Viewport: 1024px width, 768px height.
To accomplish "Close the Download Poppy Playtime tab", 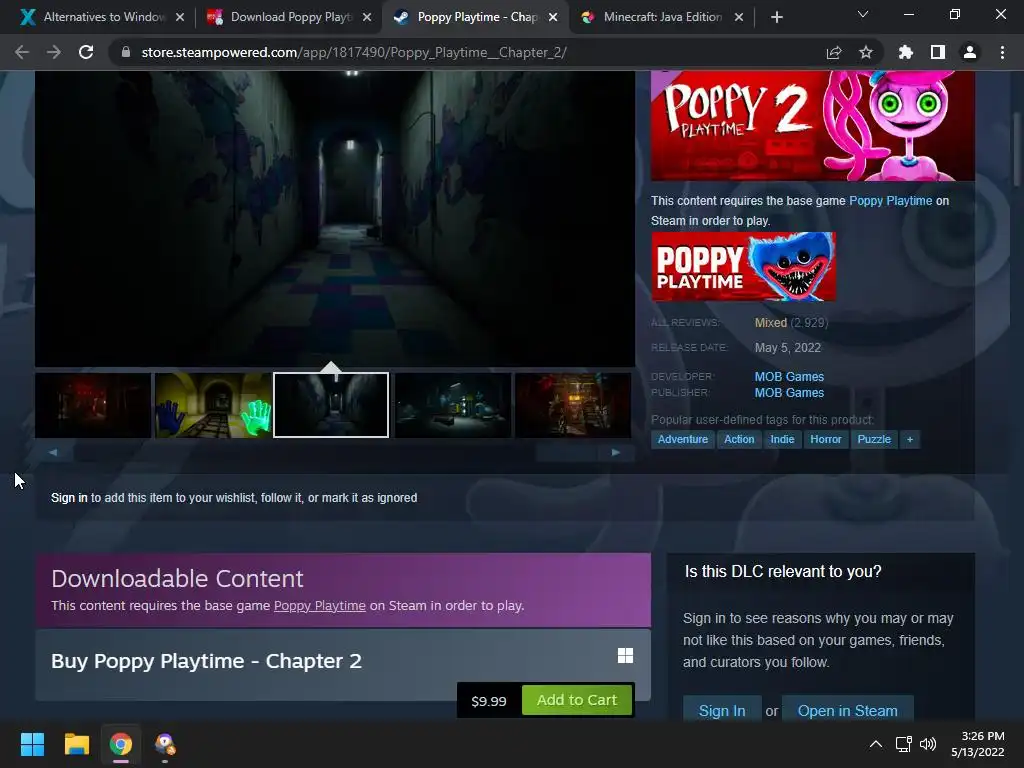I will coord(367,17).
